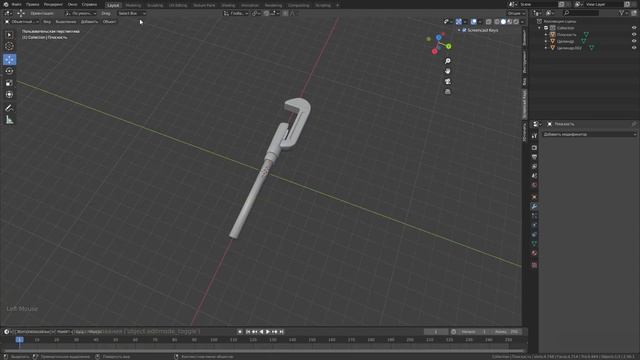This screenshot has height=360, width=640.
Task: Expand the Цилиндр.002 tree item
Action: (x=546, y=48)
